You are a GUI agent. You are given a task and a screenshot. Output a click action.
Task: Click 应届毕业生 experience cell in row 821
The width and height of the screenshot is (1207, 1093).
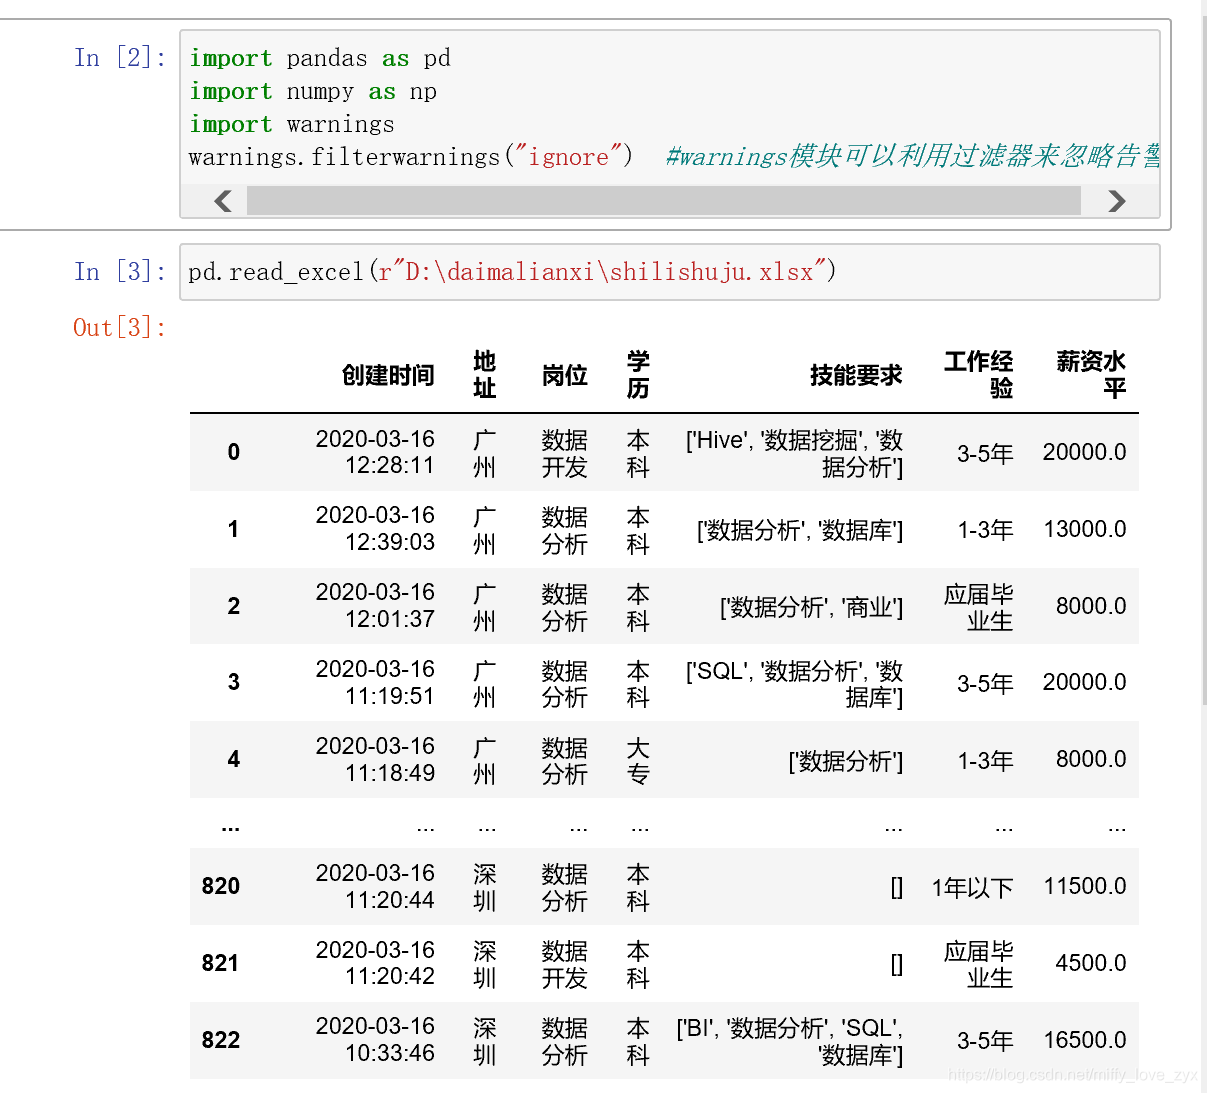click(x=979, y=964)
